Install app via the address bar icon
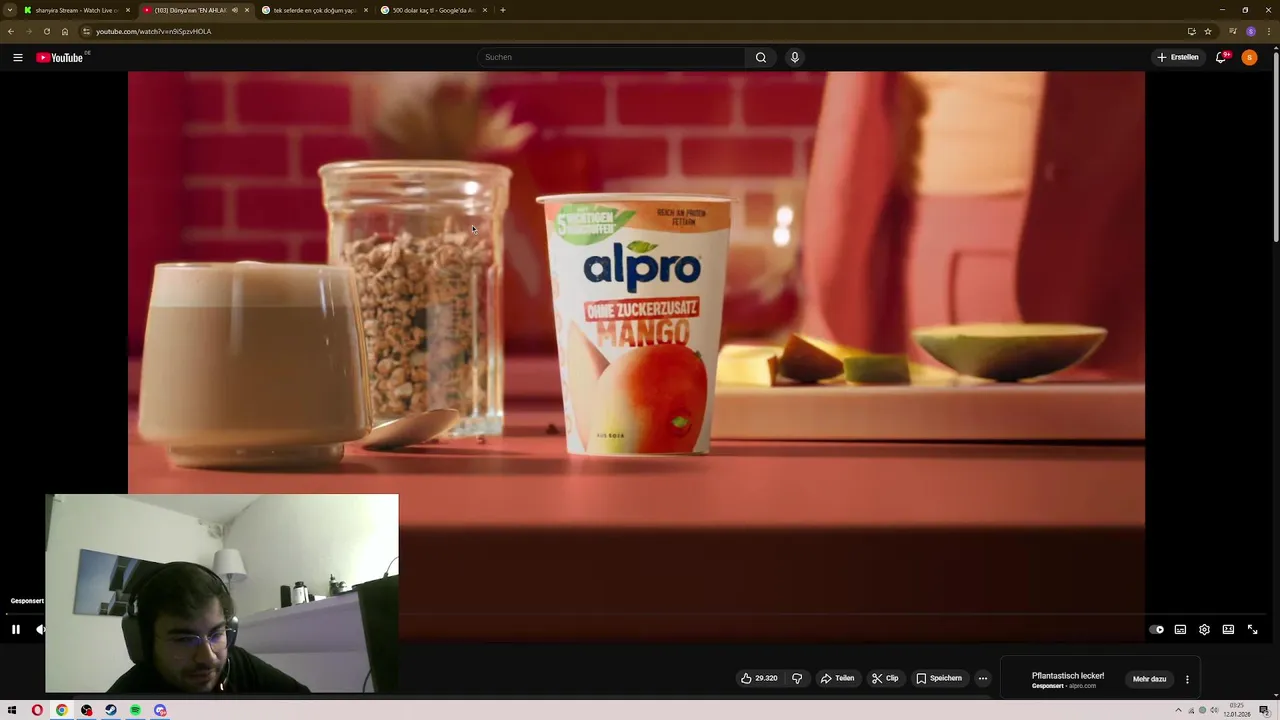The width and height of the screenshot is (1280, 720). (x=1191, y=31)
